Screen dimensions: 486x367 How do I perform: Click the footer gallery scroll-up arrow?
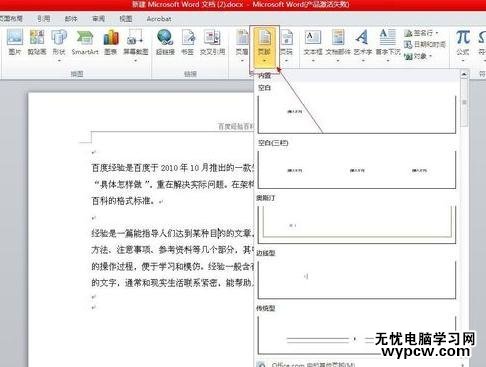click(464, 74)
